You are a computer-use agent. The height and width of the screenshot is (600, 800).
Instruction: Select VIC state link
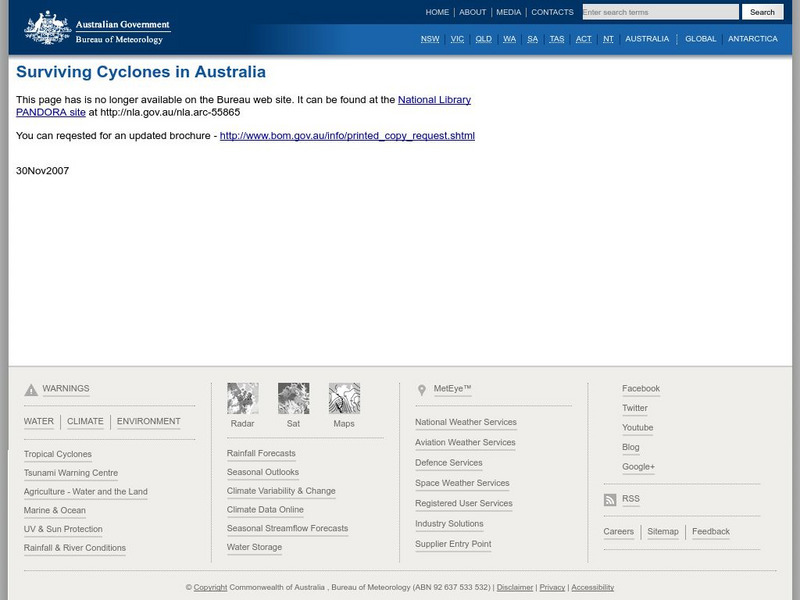click(x=457, y=39)
